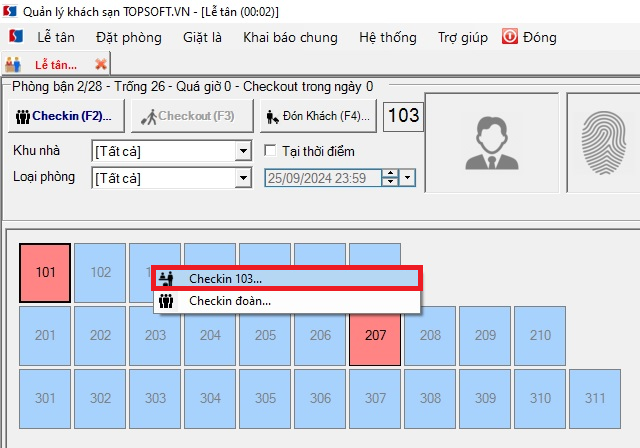Select room 209 tile
Screen dimensions: 640x448
(485, 336)
